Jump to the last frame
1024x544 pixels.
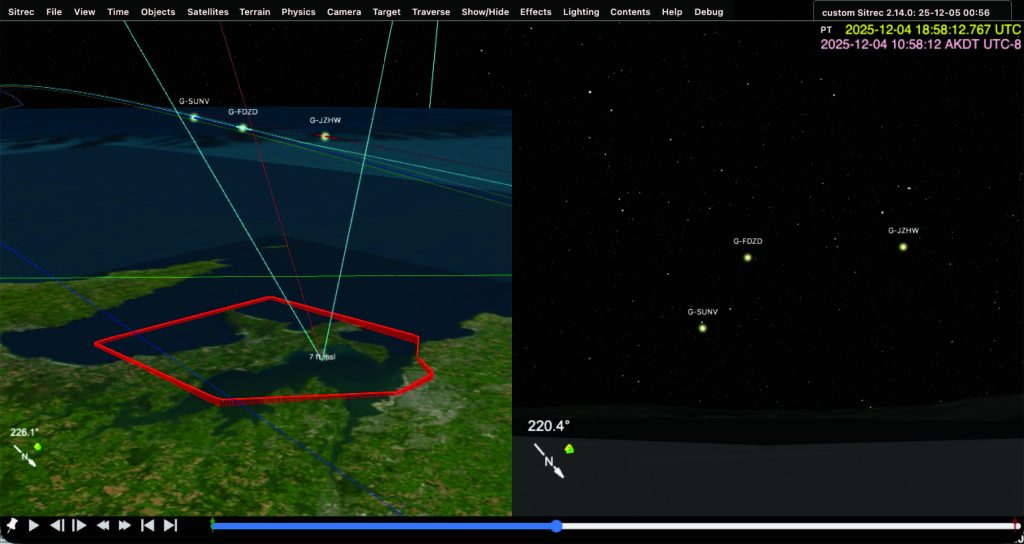click(171, 525)
